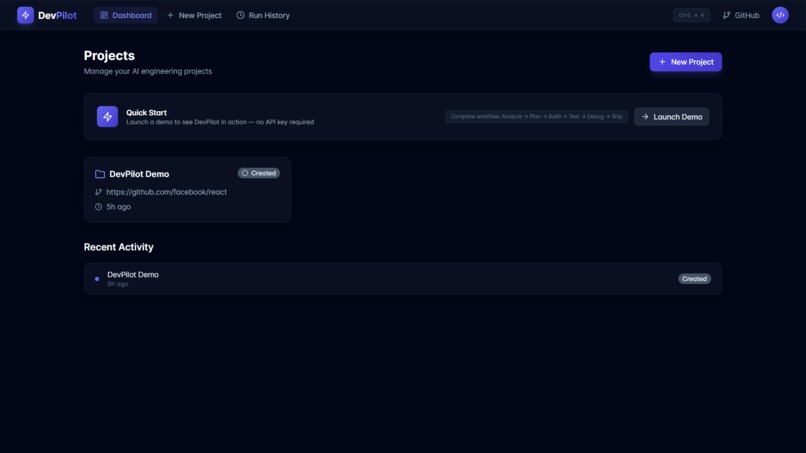The image size is (806, 453).
Task: Click the Ctrl + K shortcut box
Action: tap(691, 15)
